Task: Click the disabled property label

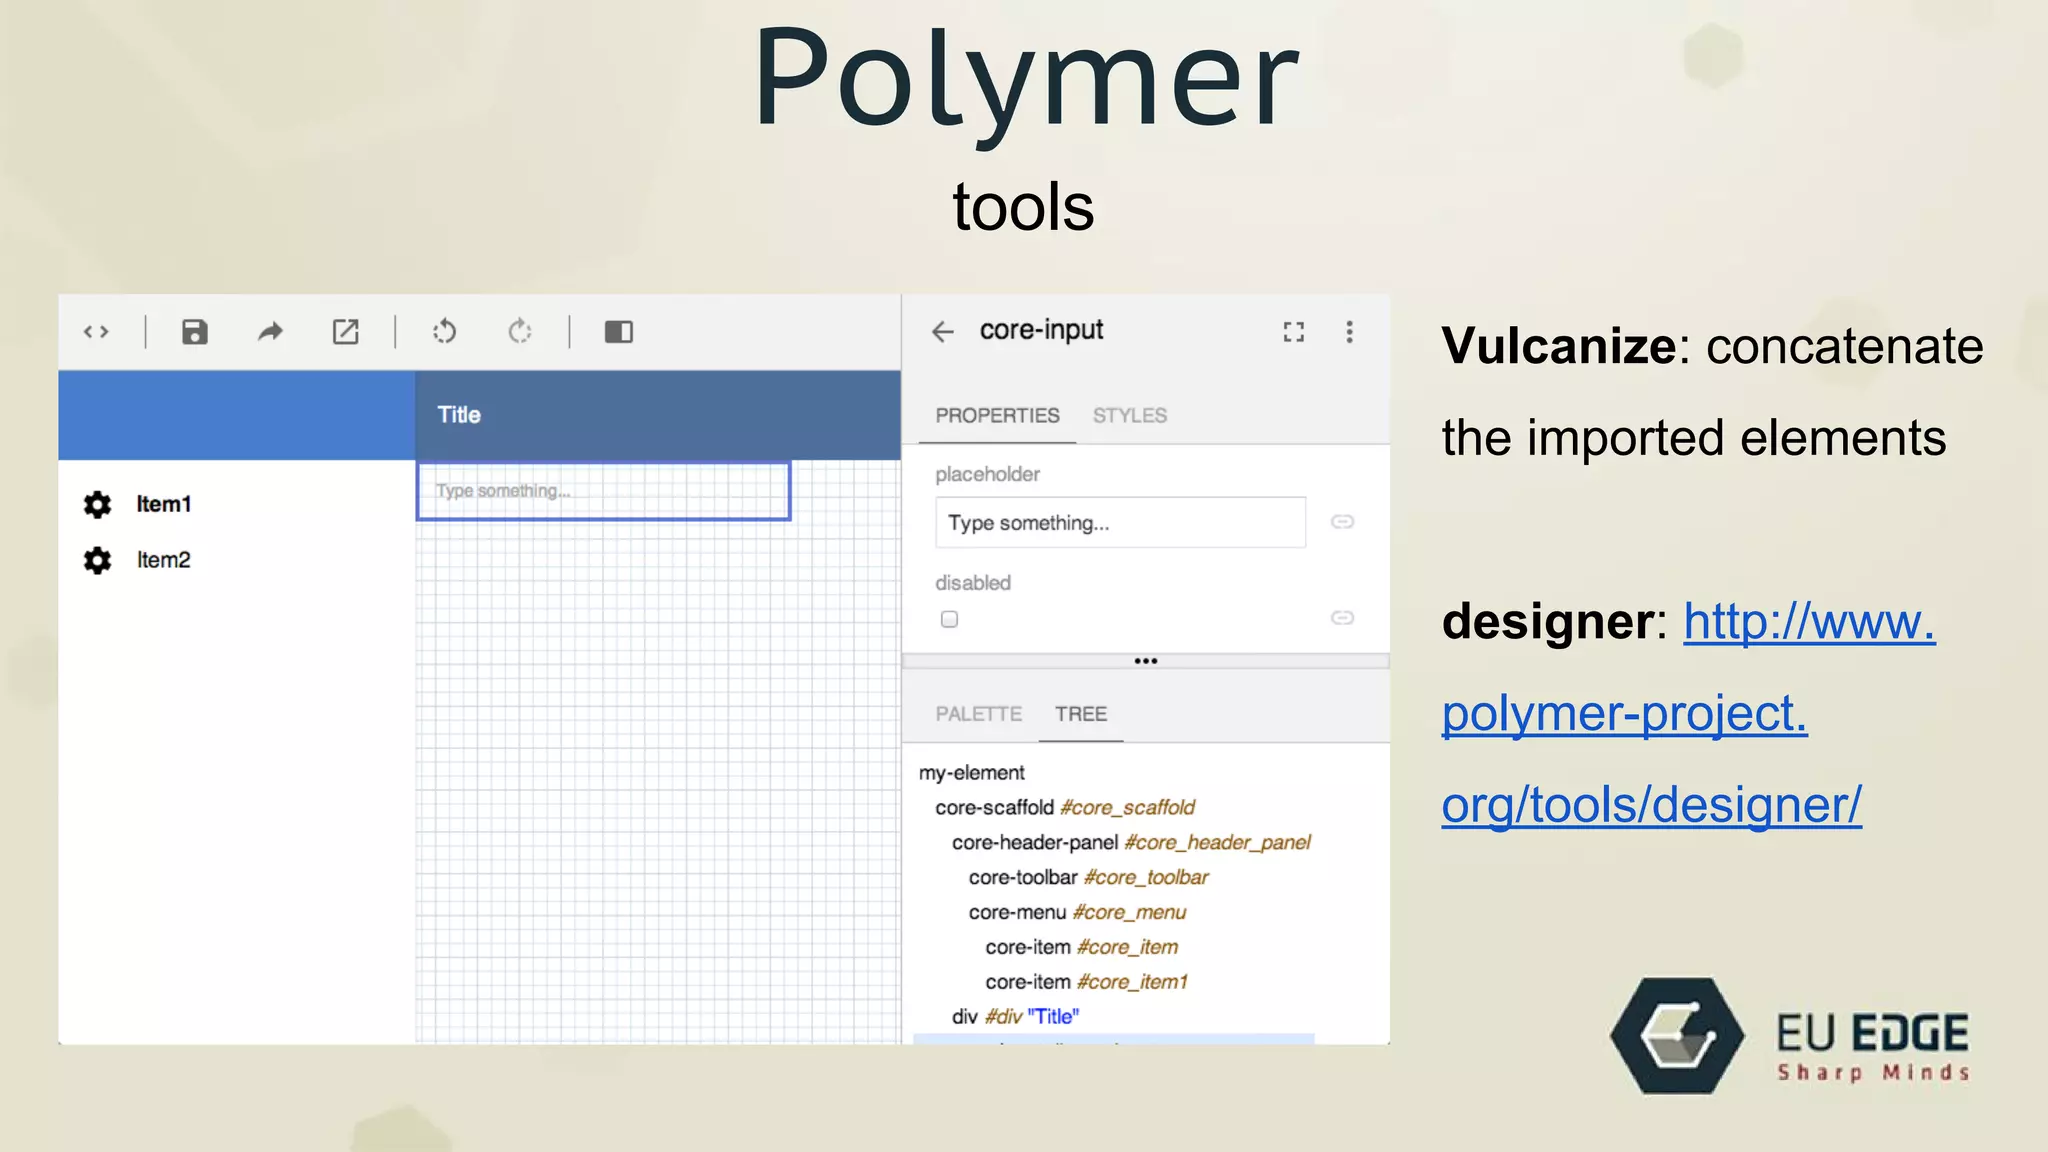Action: [973, 583]
